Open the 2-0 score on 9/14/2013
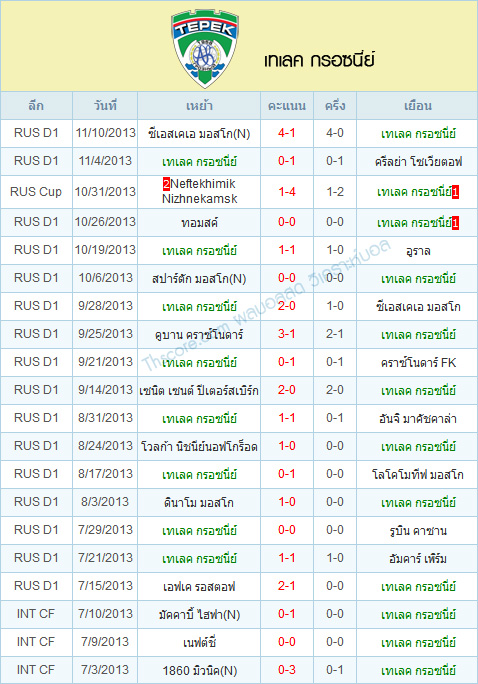Screen dimensions: 478x684 click(287, 390)
